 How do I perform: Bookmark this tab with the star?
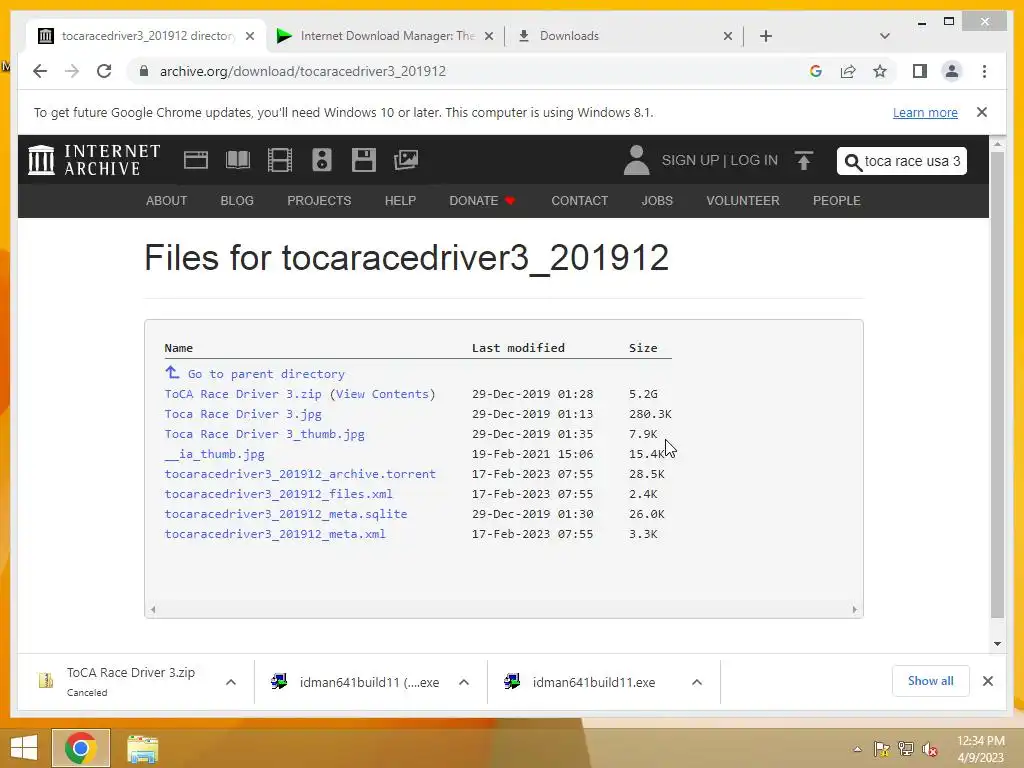[x=880, y=71]
